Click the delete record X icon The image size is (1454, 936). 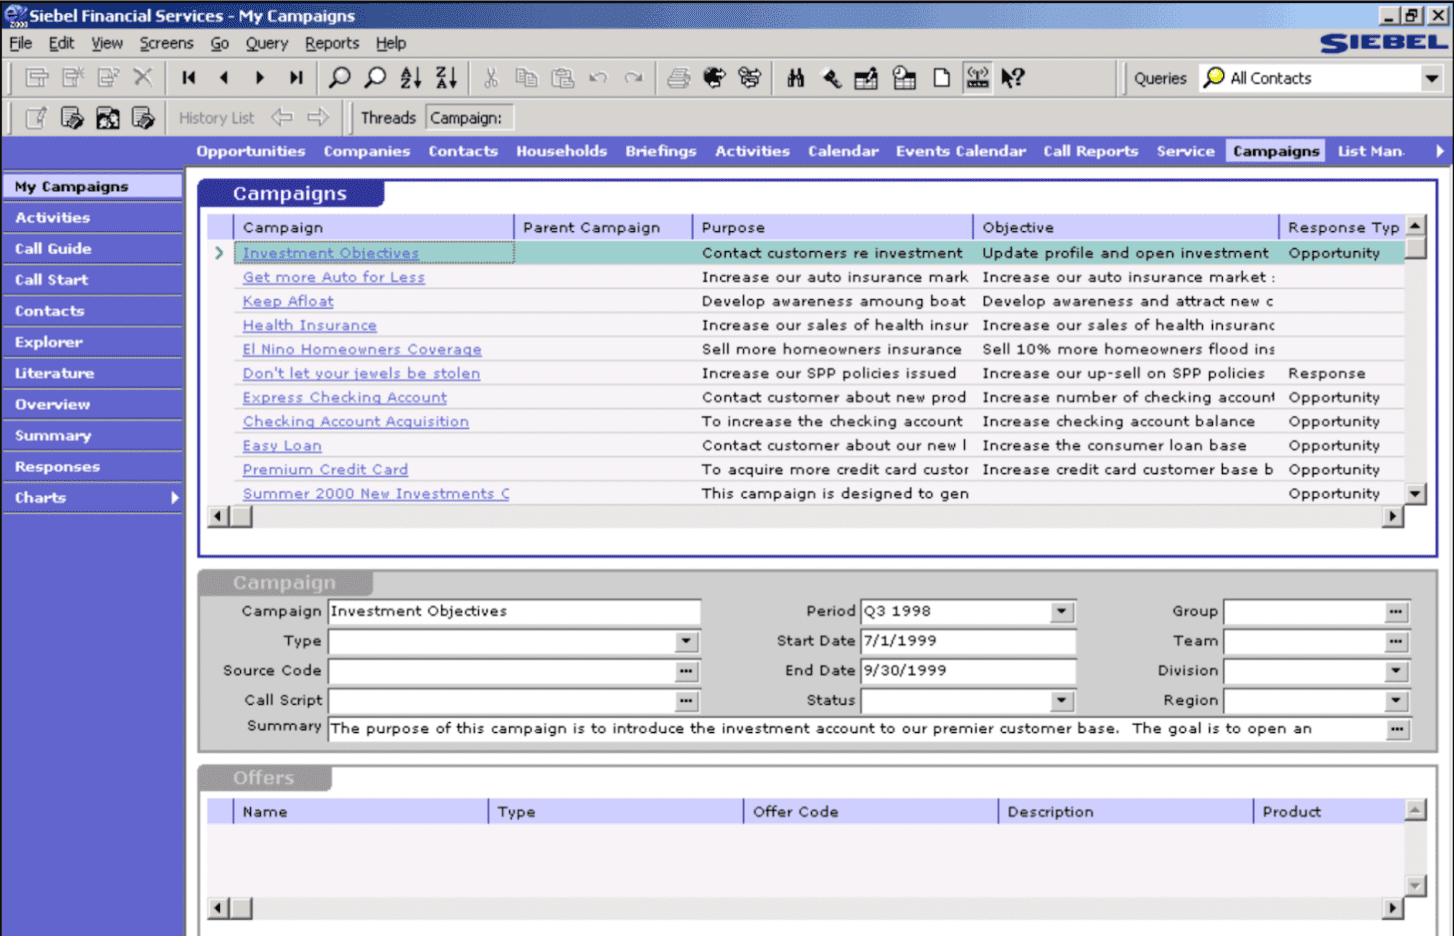tap(143, 78)
